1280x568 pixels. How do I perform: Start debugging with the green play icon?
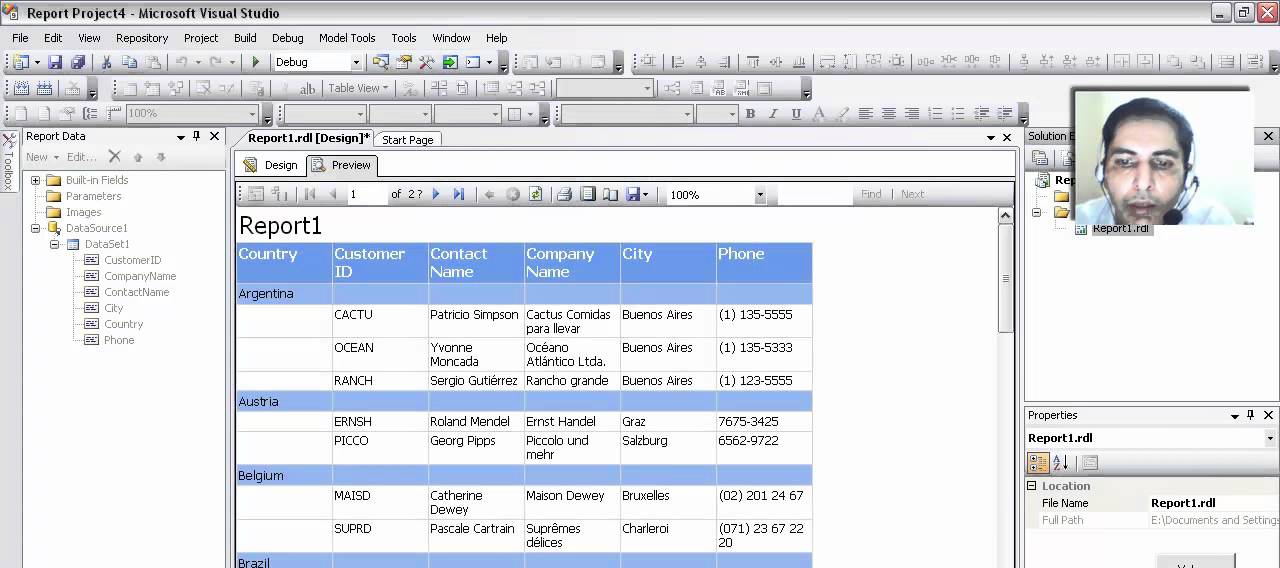[255, 62]
